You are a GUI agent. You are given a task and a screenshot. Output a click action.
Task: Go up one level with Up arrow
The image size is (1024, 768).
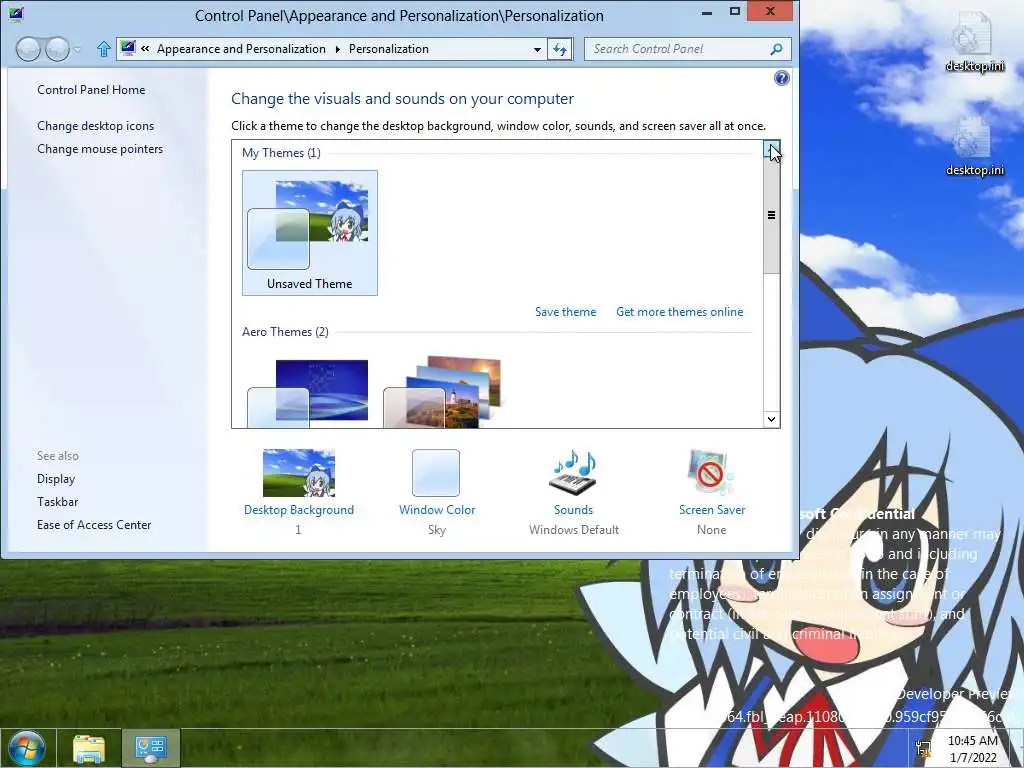[103, 49]
